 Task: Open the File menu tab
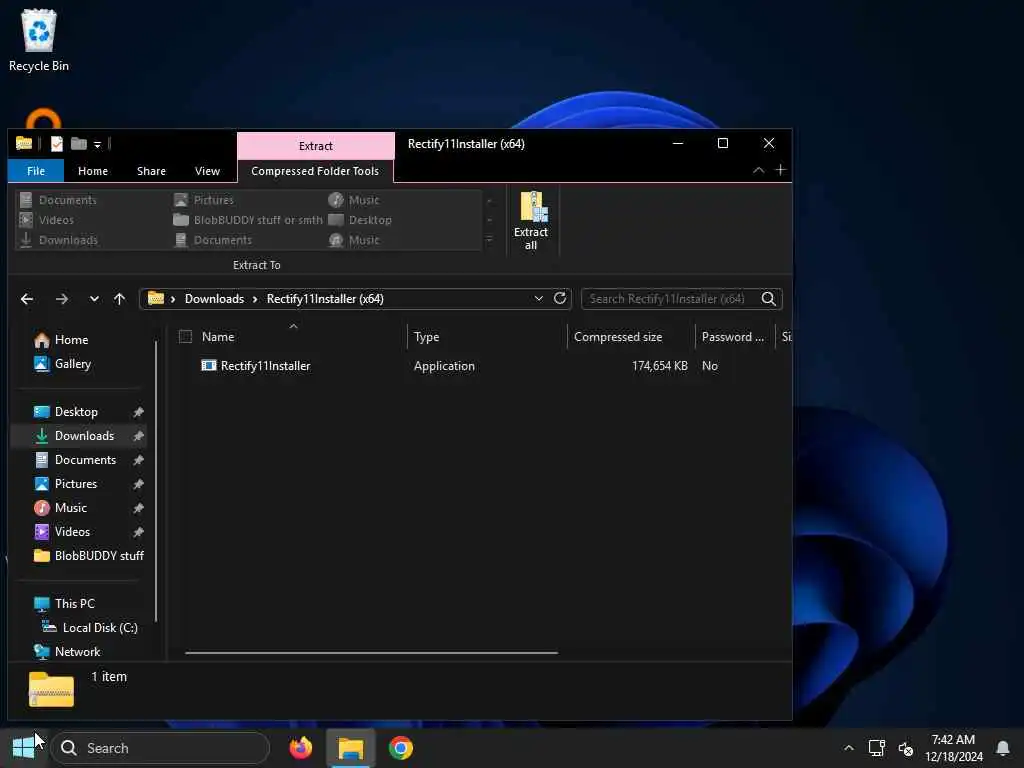click(x=36, y=171)
